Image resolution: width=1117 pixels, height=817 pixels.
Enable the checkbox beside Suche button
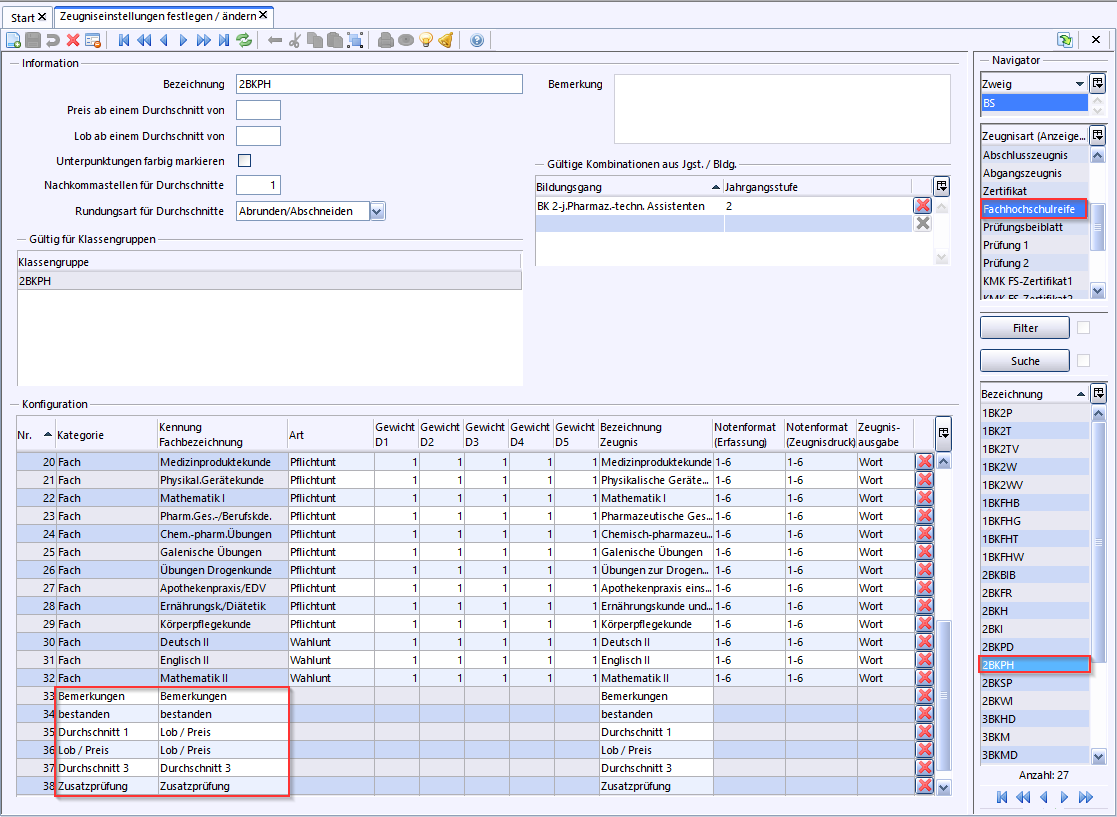[x=1083, y=361]
